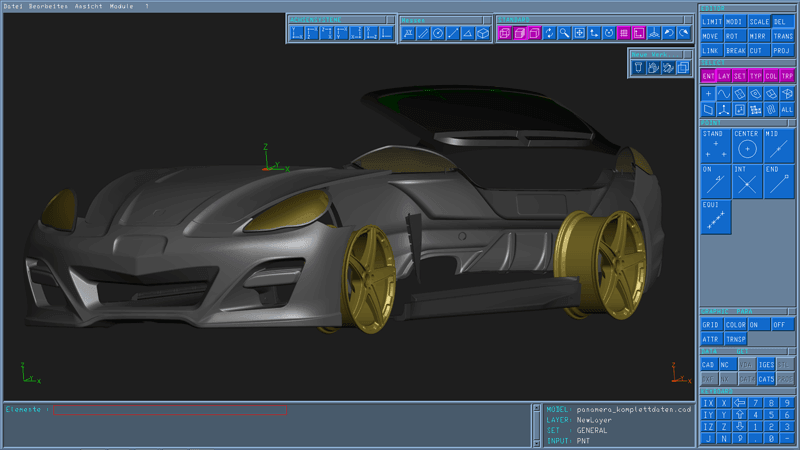Click the MIRR editor button

[x=758, y=36]
